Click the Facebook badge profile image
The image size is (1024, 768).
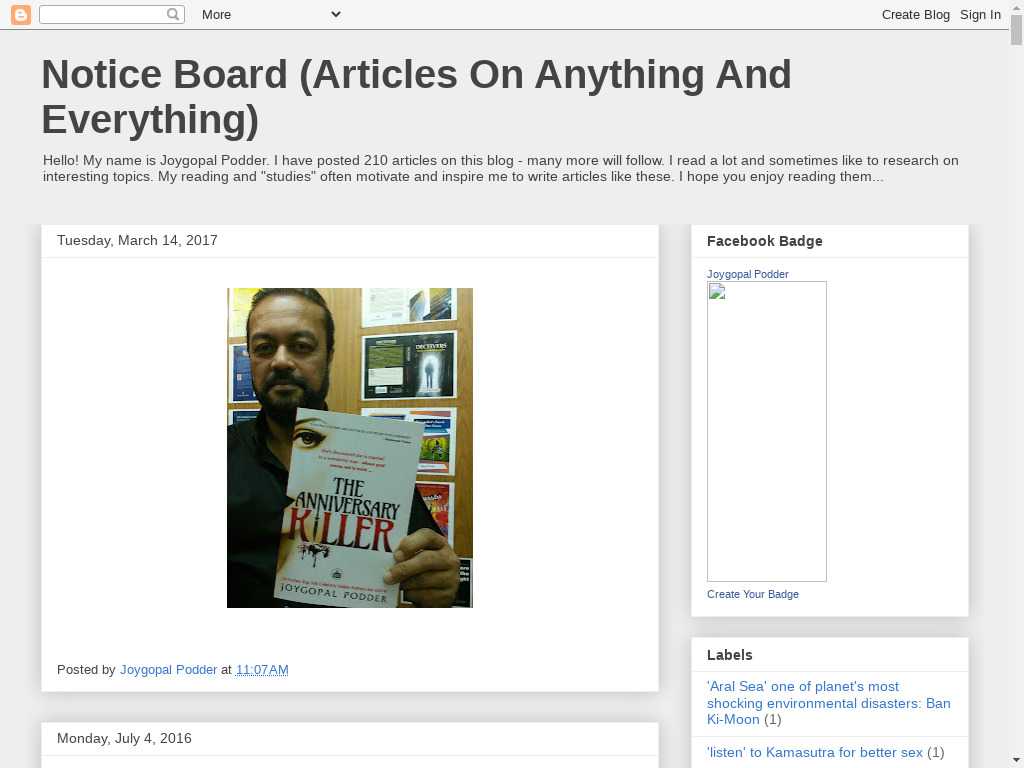pos(766,431)
